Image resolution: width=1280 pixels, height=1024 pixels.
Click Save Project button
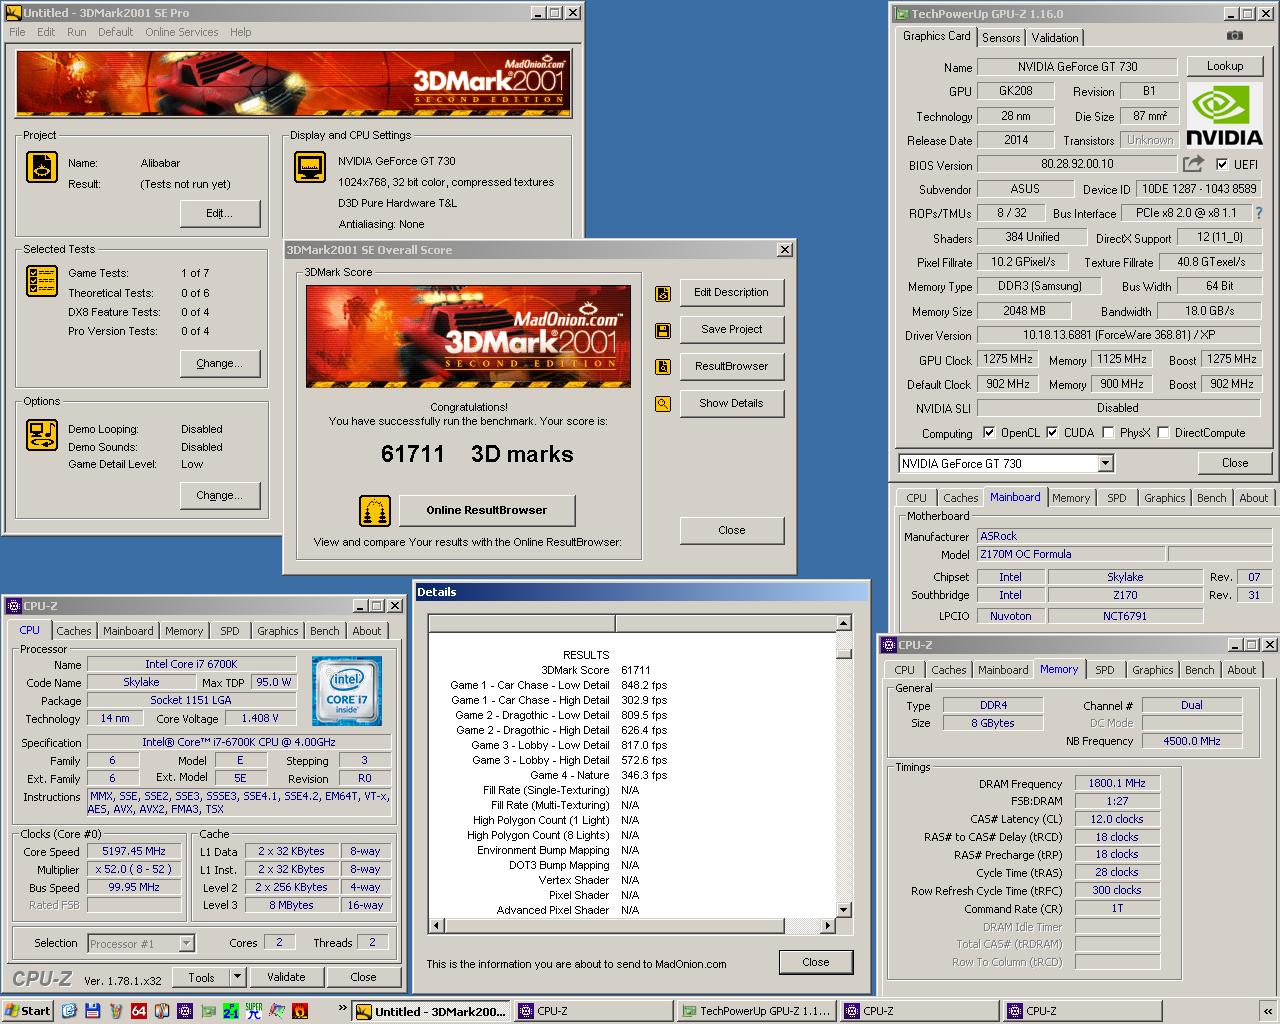(x=731, y=329)
